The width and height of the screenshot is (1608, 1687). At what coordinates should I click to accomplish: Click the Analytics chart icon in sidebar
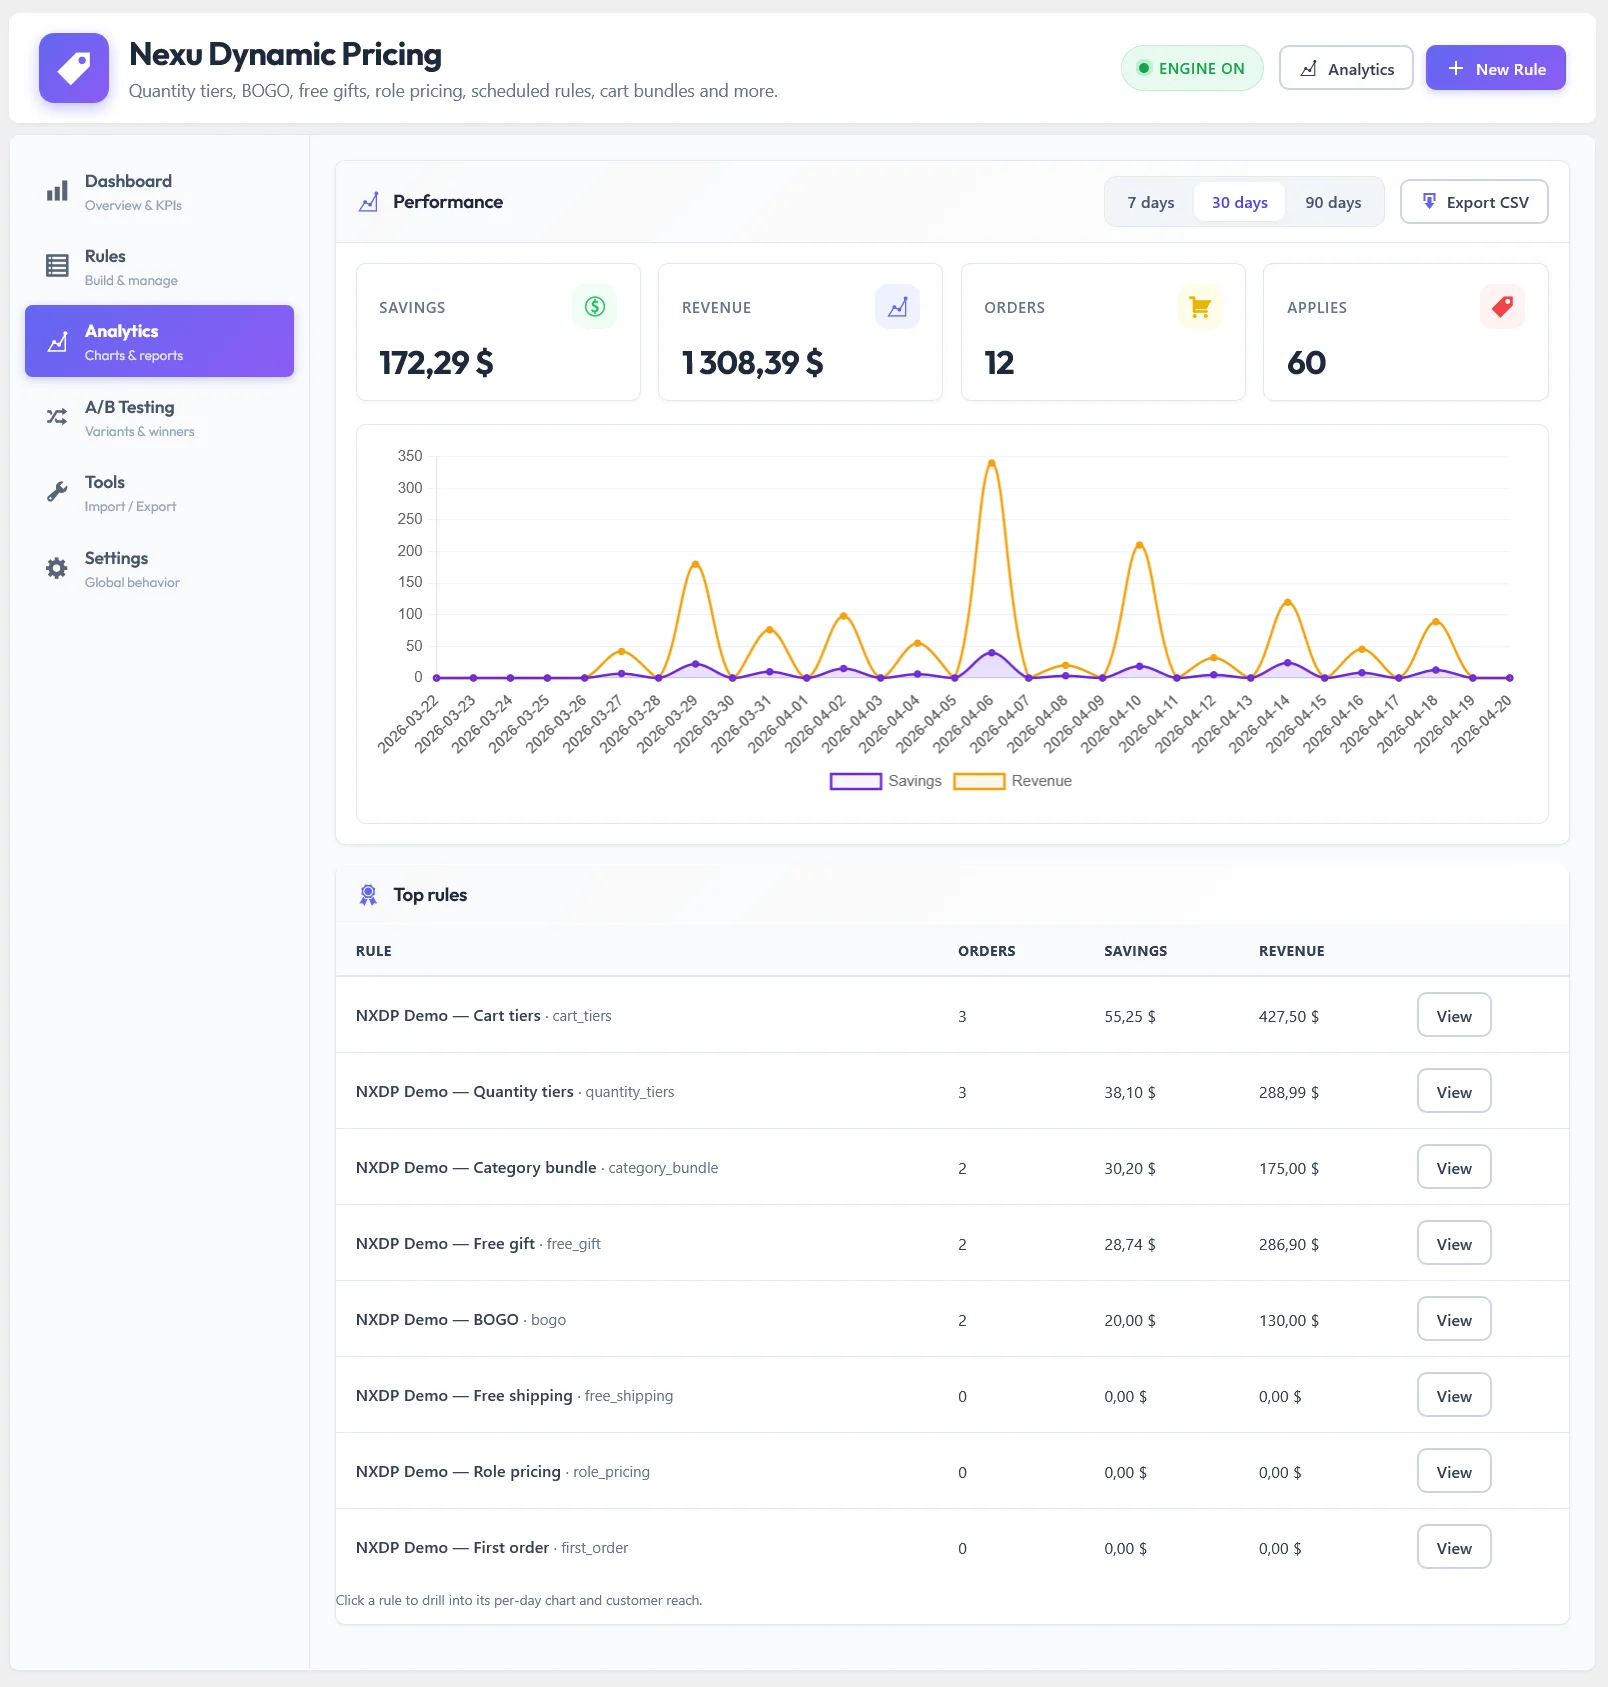pyautogui.click(x=57, y=342)
